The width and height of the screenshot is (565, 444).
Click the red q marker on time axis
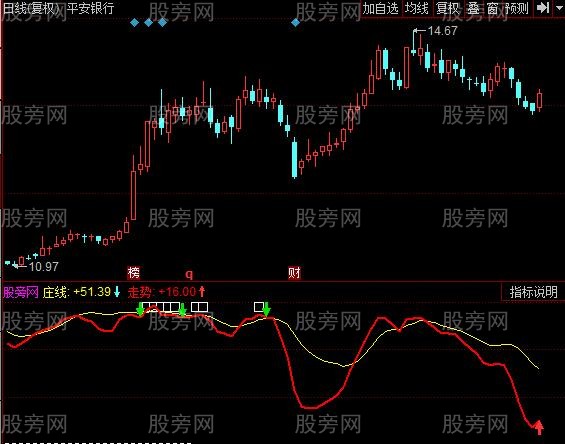pyautogui.click(x=189, y=274)
